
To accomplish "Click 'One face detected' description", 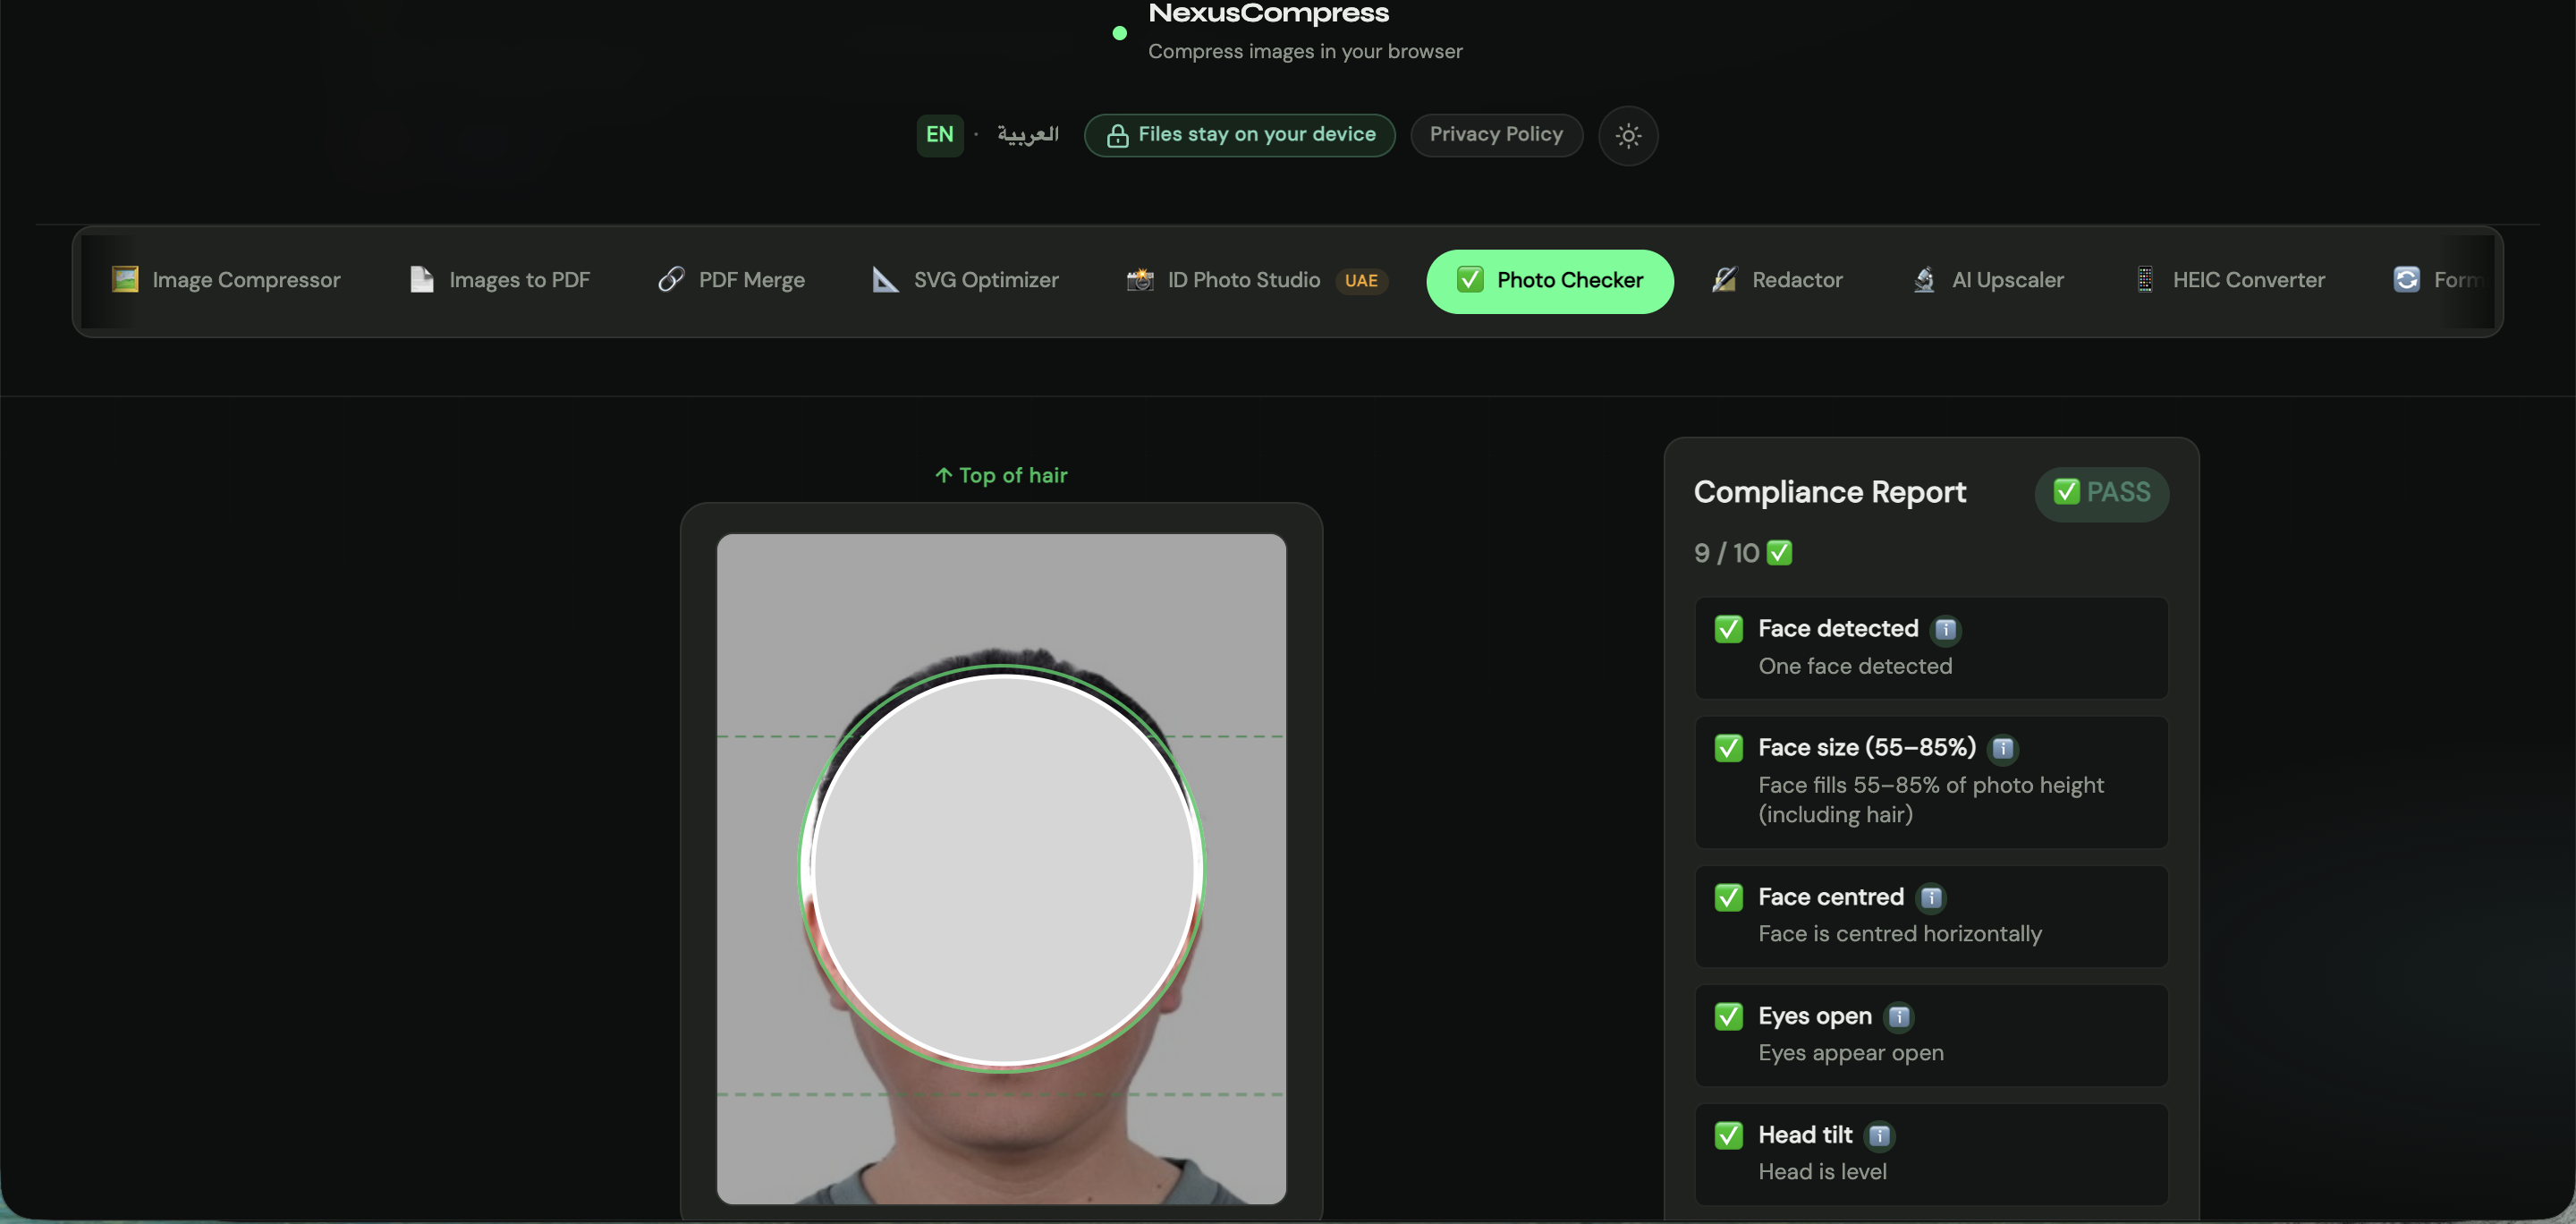I will click(x=1855, y=667).
